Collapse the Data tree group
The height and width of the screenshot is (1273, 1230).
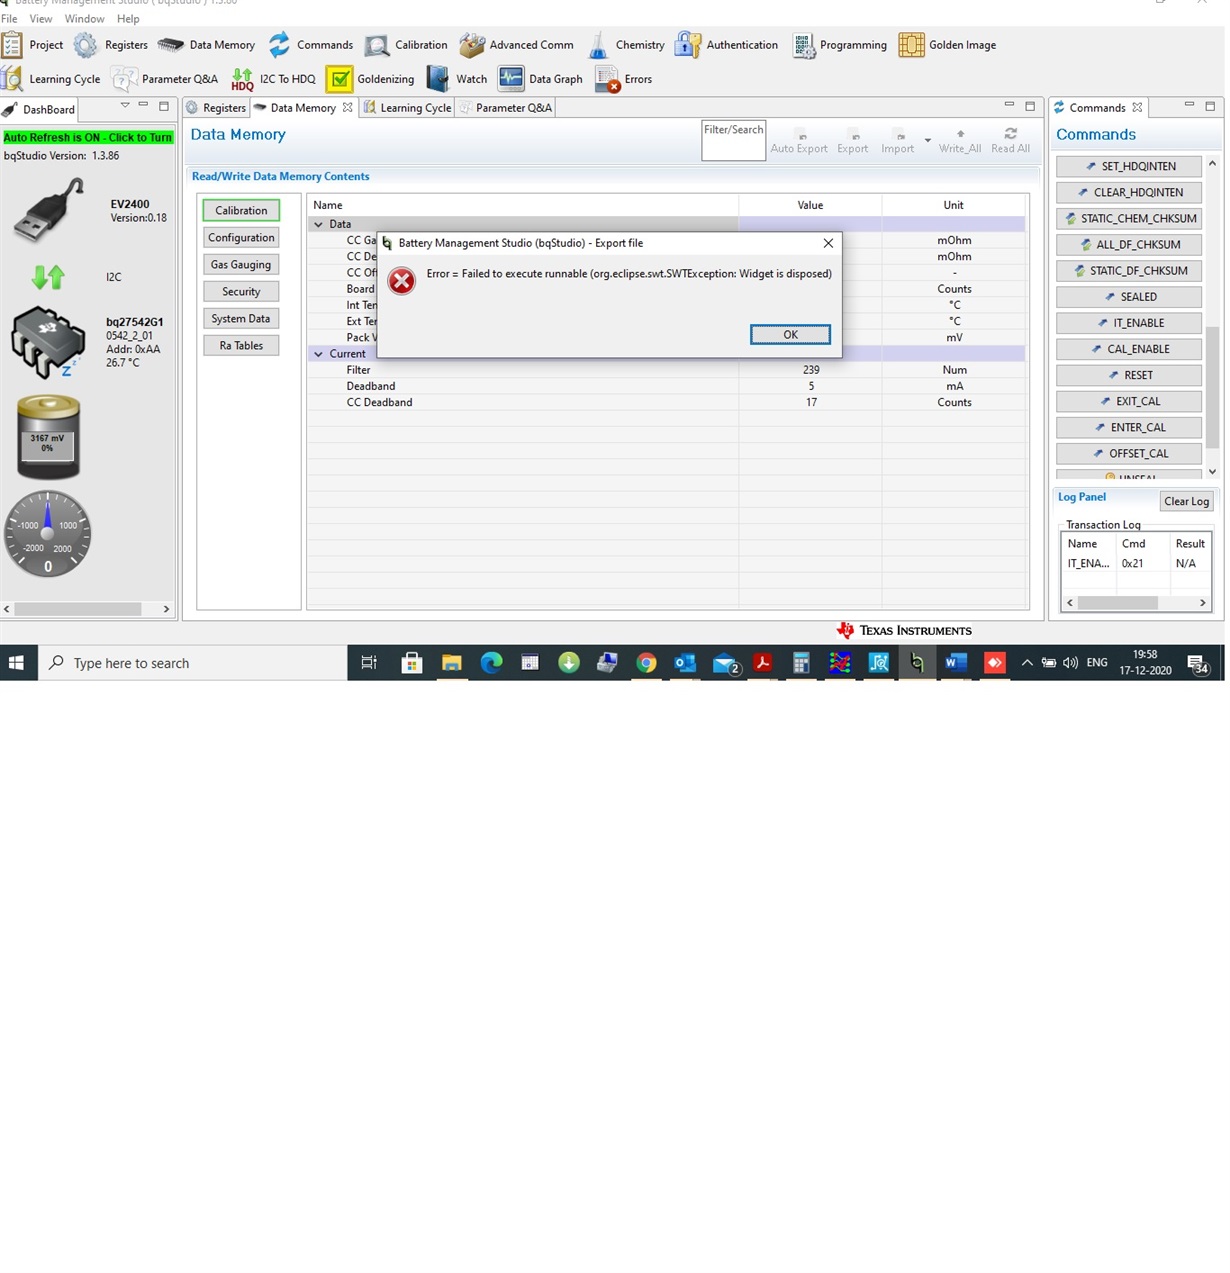point(319,224)
